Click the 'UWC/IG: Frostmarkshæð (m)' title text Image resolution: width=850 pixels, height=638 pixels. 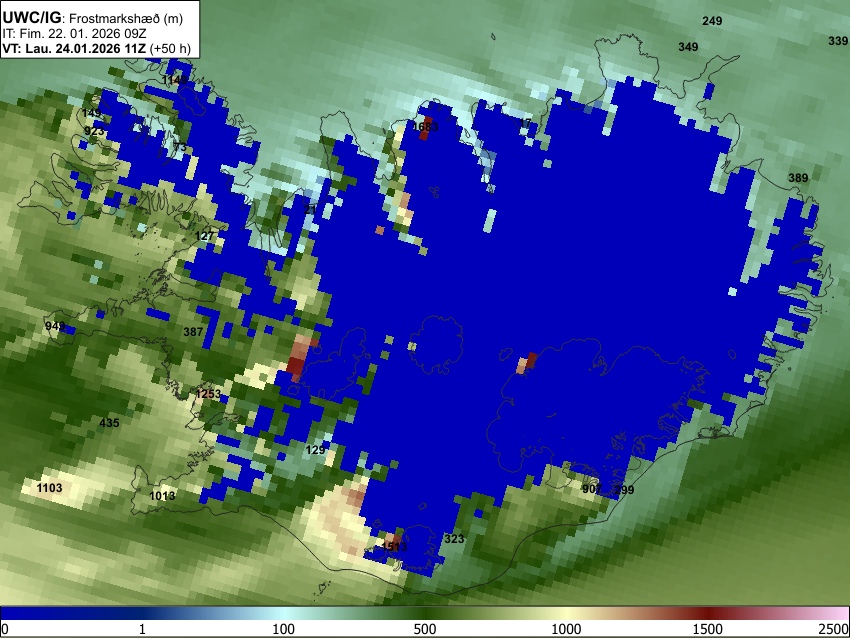[x=92, y=18]
